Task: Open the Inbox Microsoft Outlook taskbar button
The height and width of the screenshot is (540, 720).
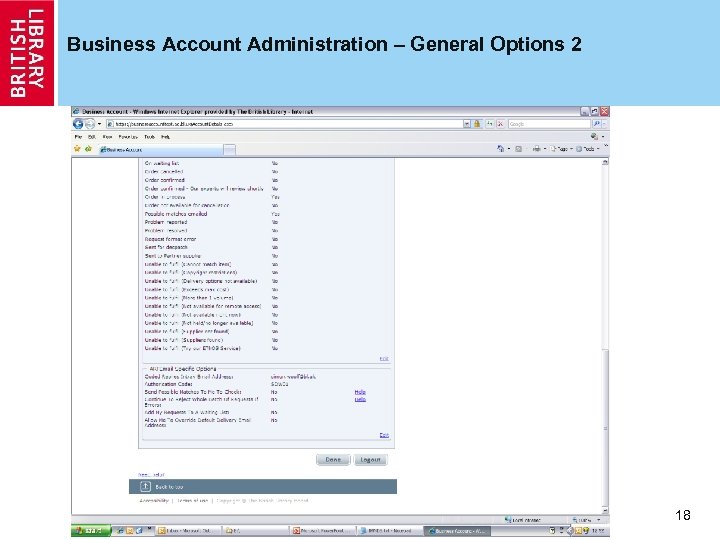Action: coord(188,531)
